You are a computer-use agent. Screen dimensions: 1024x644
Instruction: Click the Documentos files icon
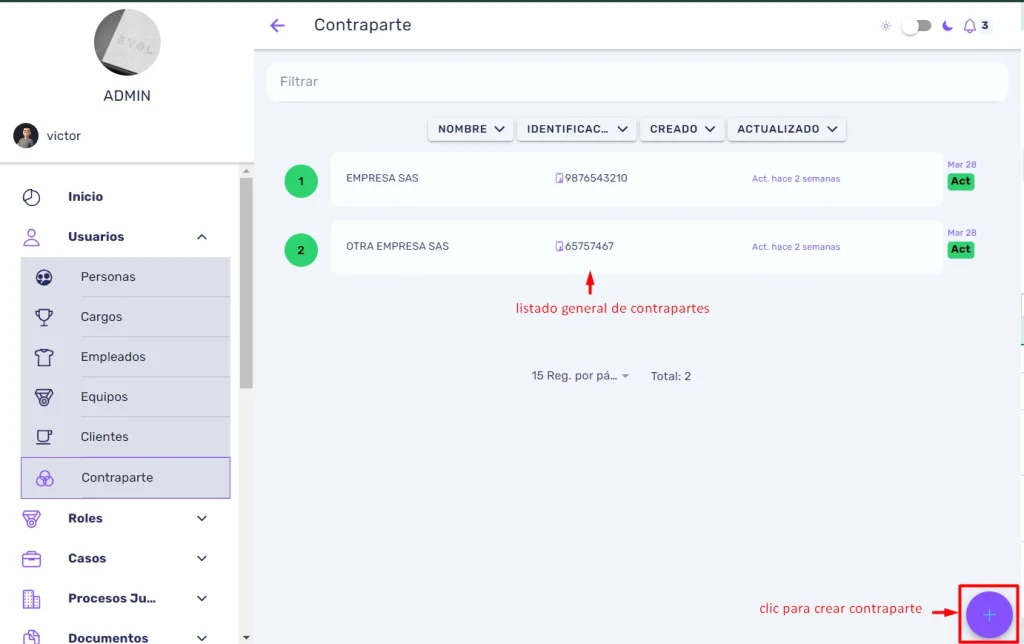point(31,637)
